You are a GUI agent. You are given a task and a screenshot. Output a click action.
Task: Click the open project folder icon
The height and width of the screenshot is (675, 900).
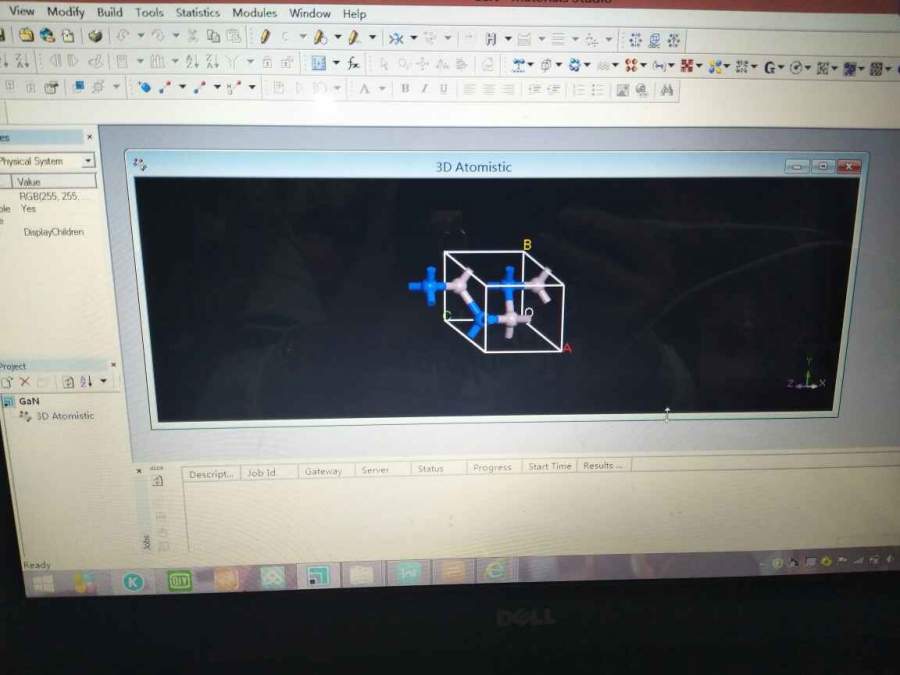[26, 36]
